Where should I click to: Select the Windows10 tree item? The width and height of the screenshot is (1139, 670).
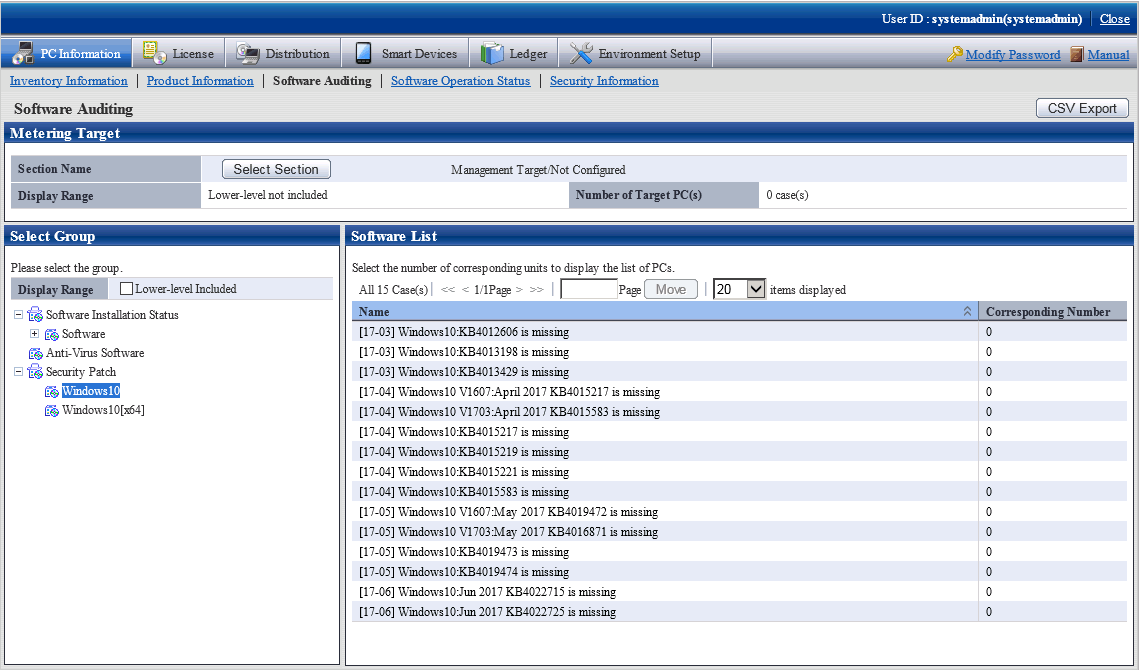(91, 391)
